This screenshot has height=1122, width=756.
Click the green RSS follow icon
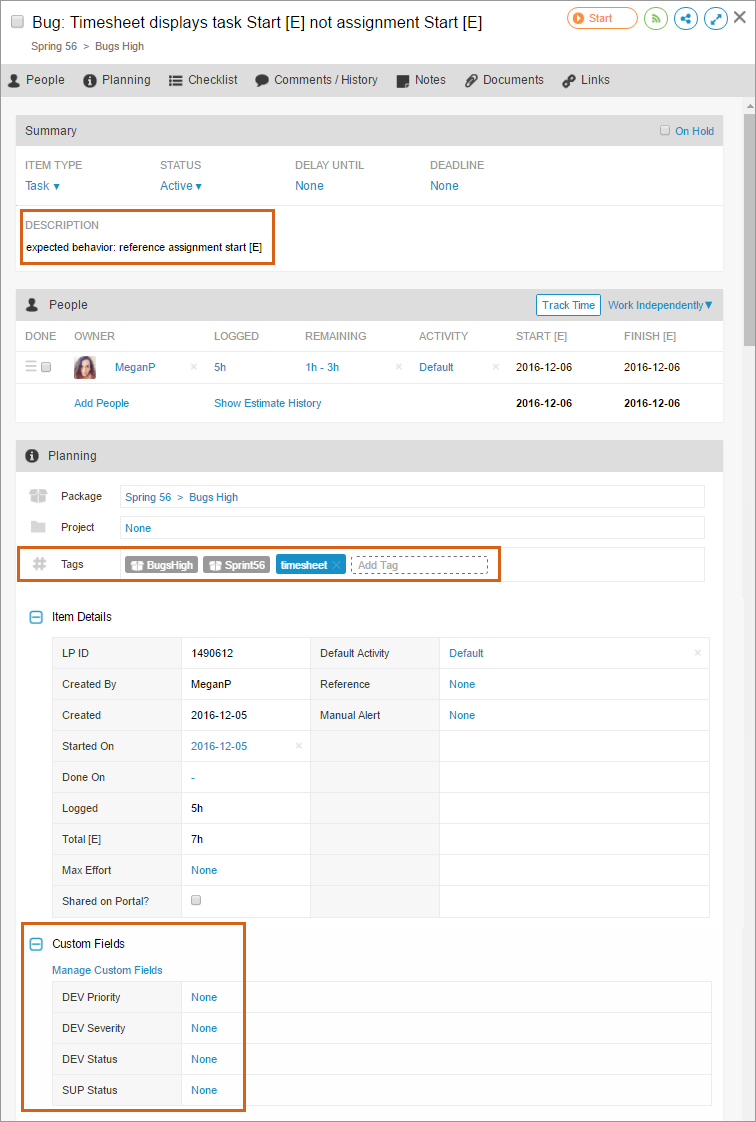click(655, 18)
